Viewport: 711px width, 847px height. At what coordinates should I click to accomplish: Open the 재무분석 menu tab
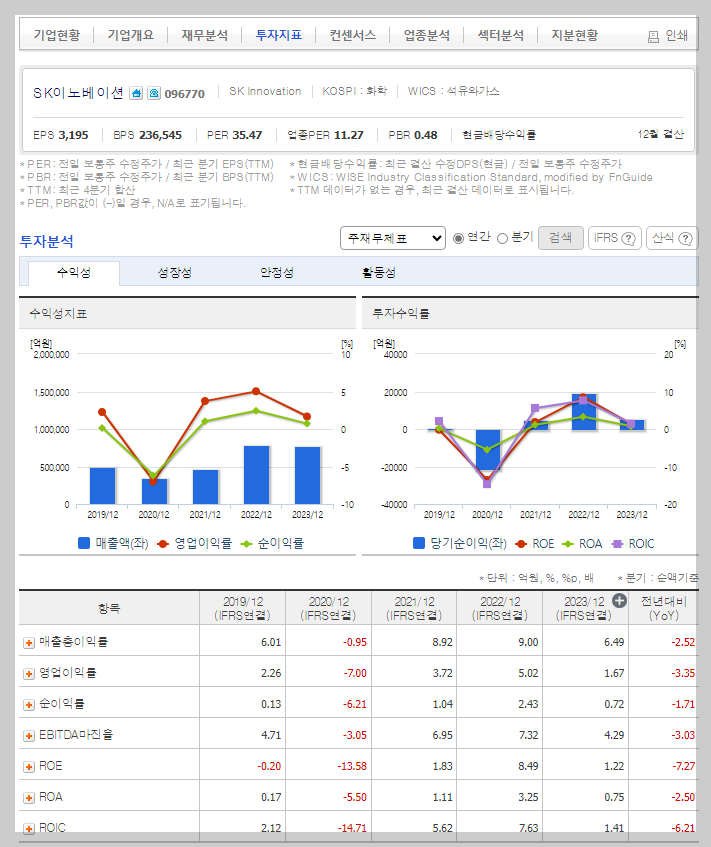[x=204, y=35]
